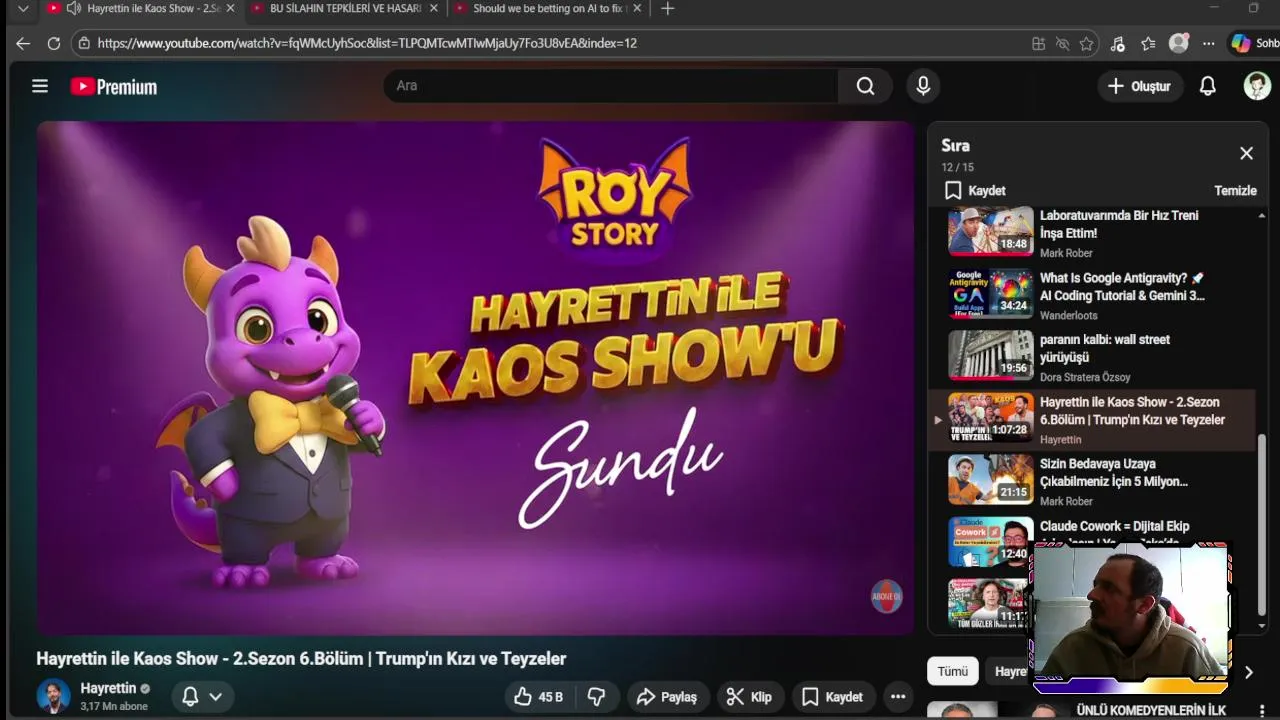1280x720 pixels.
Task: Click the video player area
Action: pyautogui.click(x=475, y=378)
